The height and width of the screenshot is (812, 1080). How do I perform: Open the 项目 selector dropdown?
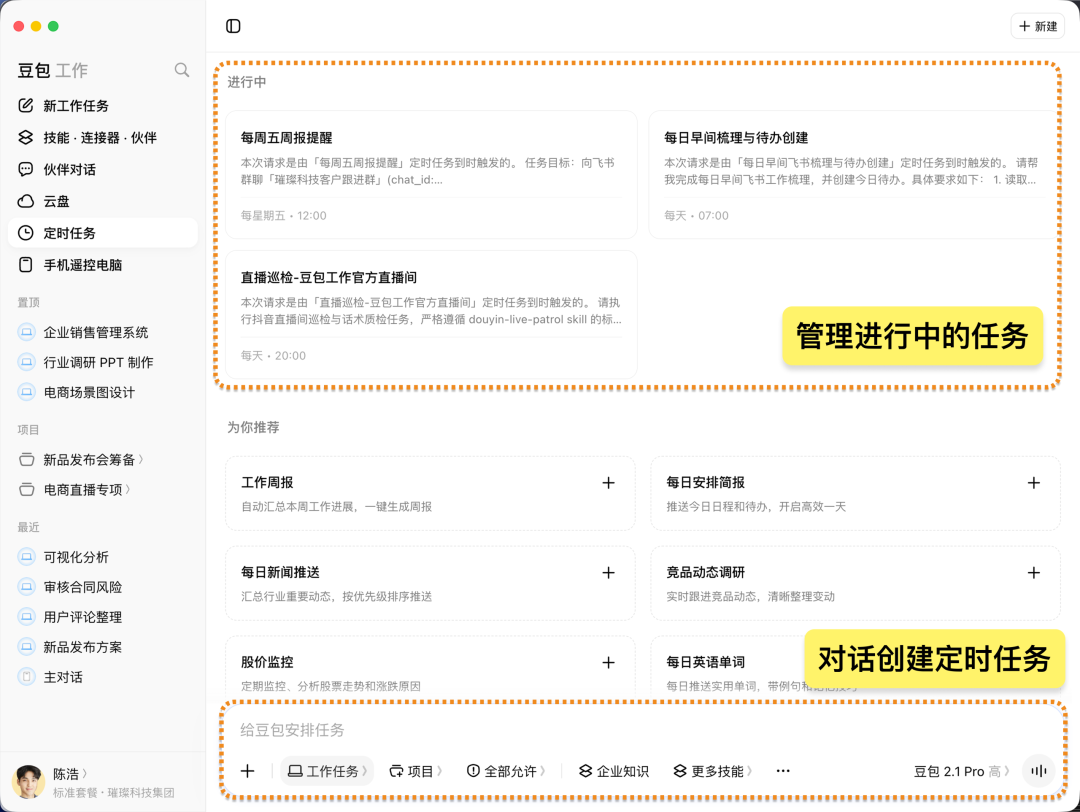415,771
